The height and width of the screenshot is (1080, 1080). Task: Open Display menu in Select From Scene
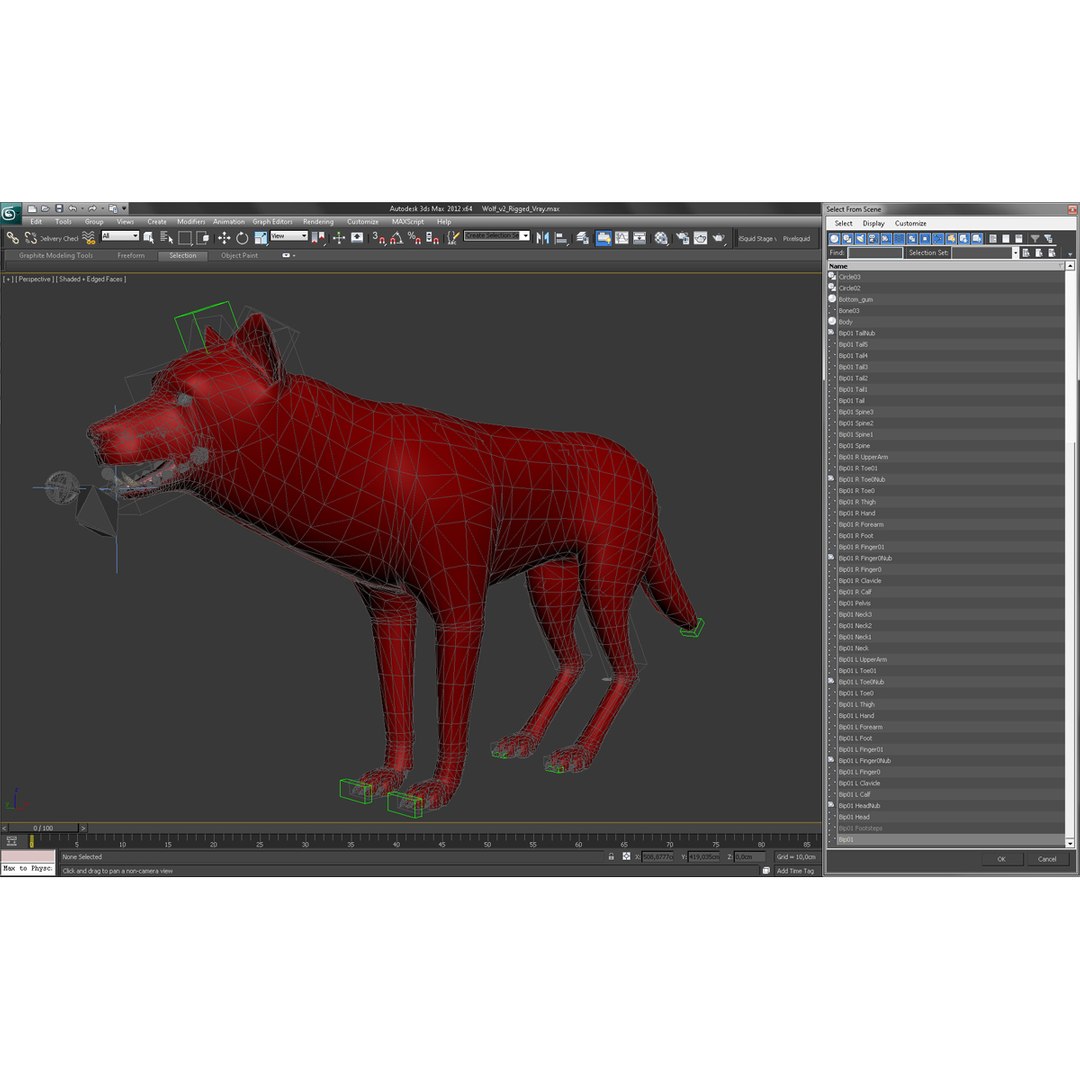click(x=873, y=224)
